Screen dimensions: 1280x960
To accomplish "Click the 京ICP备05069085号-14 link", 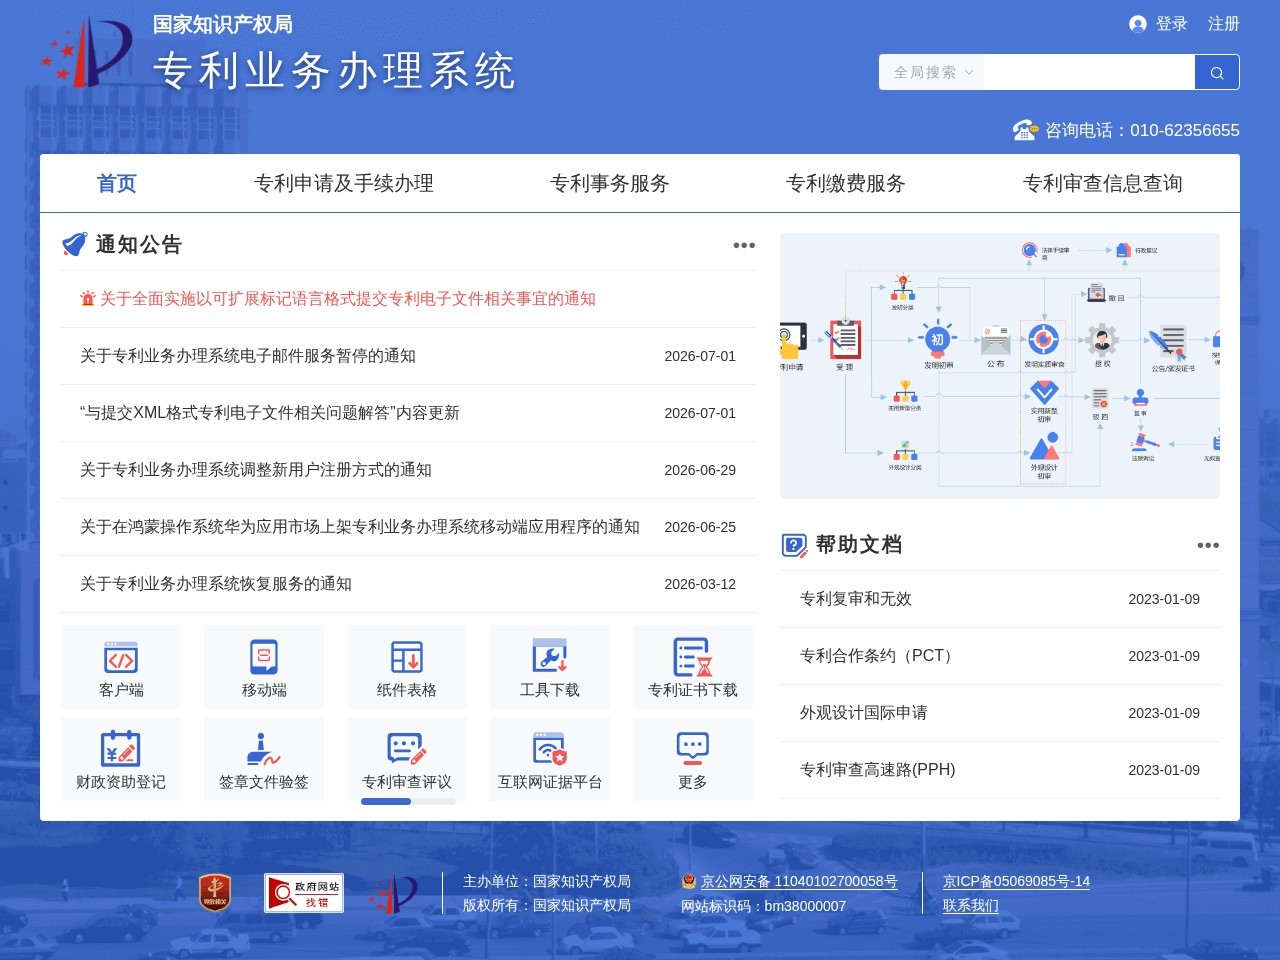I will coord(1016,882).
